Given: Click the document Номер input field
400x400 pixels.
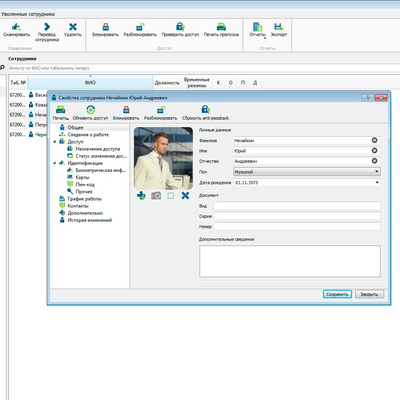Looking at the screenshot, I should click(x=297, y=226).
